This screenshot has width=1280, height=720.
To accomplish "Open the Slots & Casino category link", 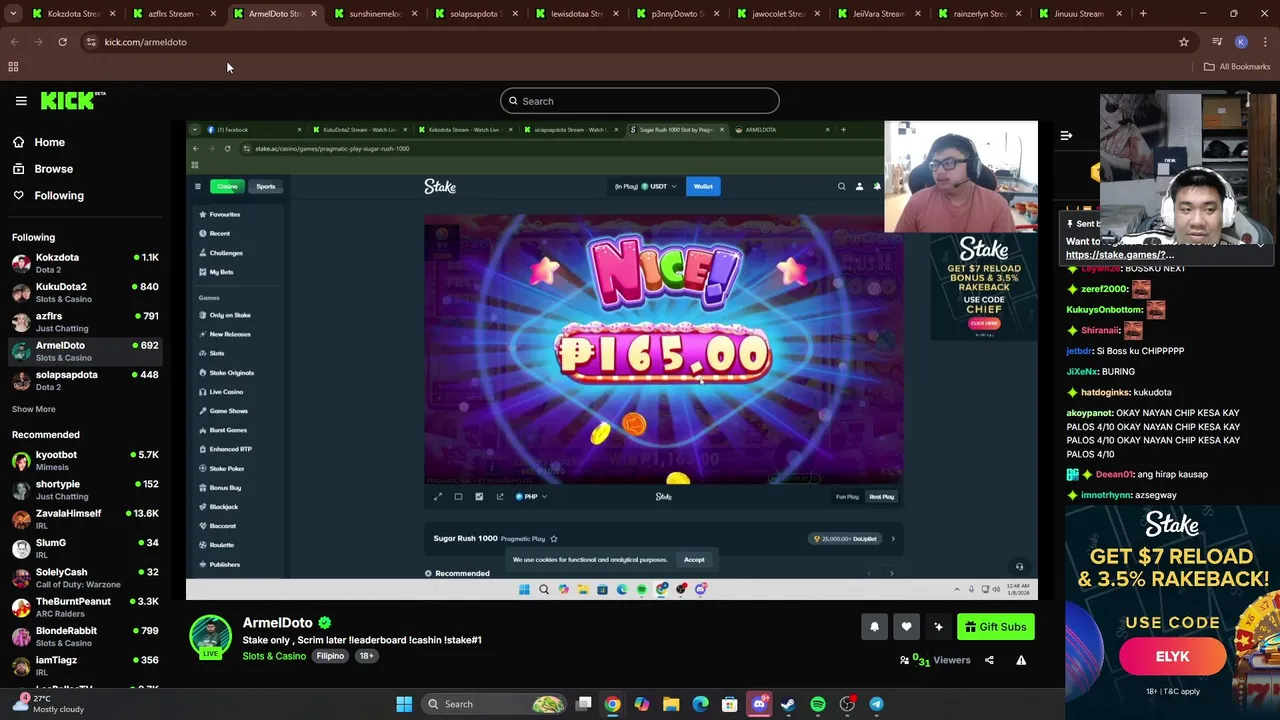I will 274,656.
